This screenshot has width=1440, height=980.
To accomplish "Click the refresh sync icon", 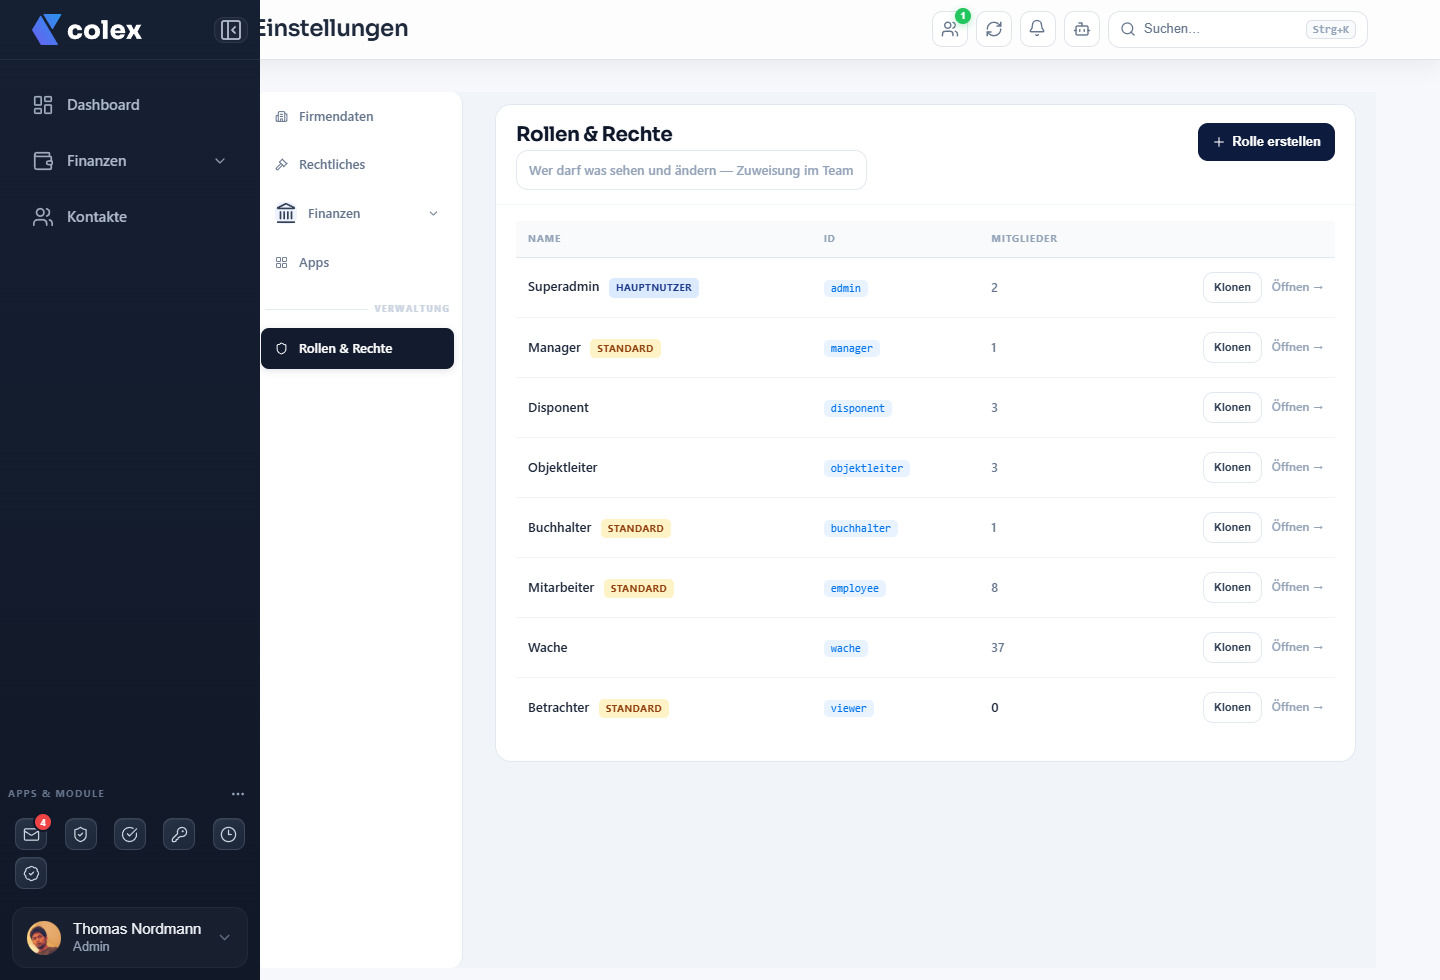I will [x=994, y=29].
